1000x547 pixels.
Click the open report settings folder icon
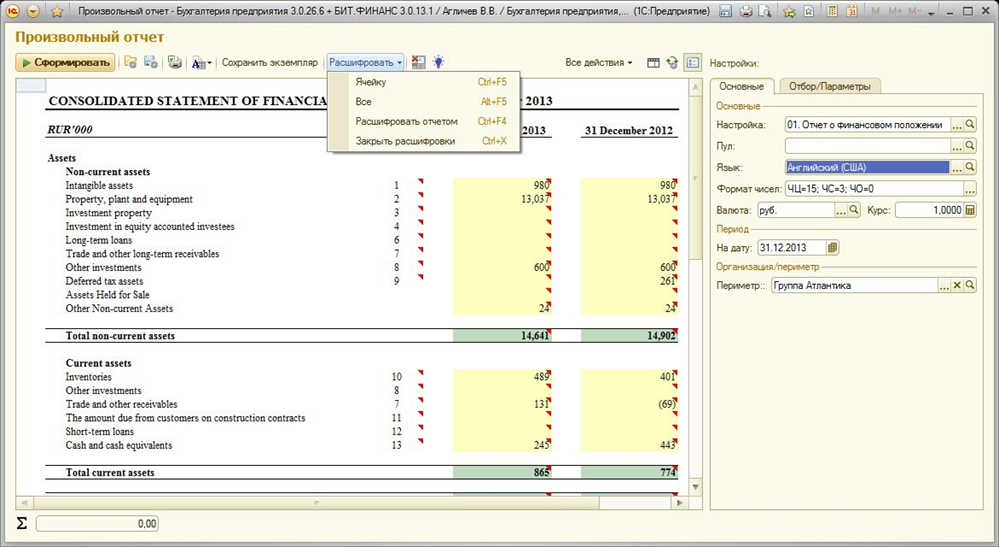tap(131, 62)
